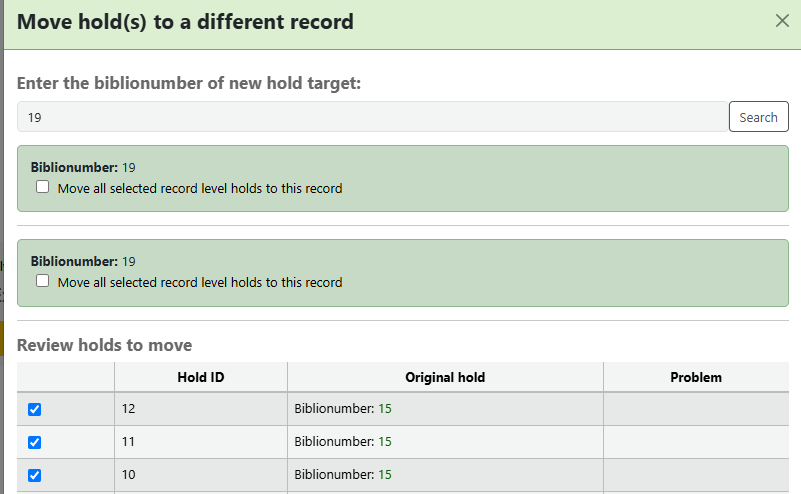This screenshot has height=494, width=801.
Task: Click the Hold ID column header
Action: point(200,377)
